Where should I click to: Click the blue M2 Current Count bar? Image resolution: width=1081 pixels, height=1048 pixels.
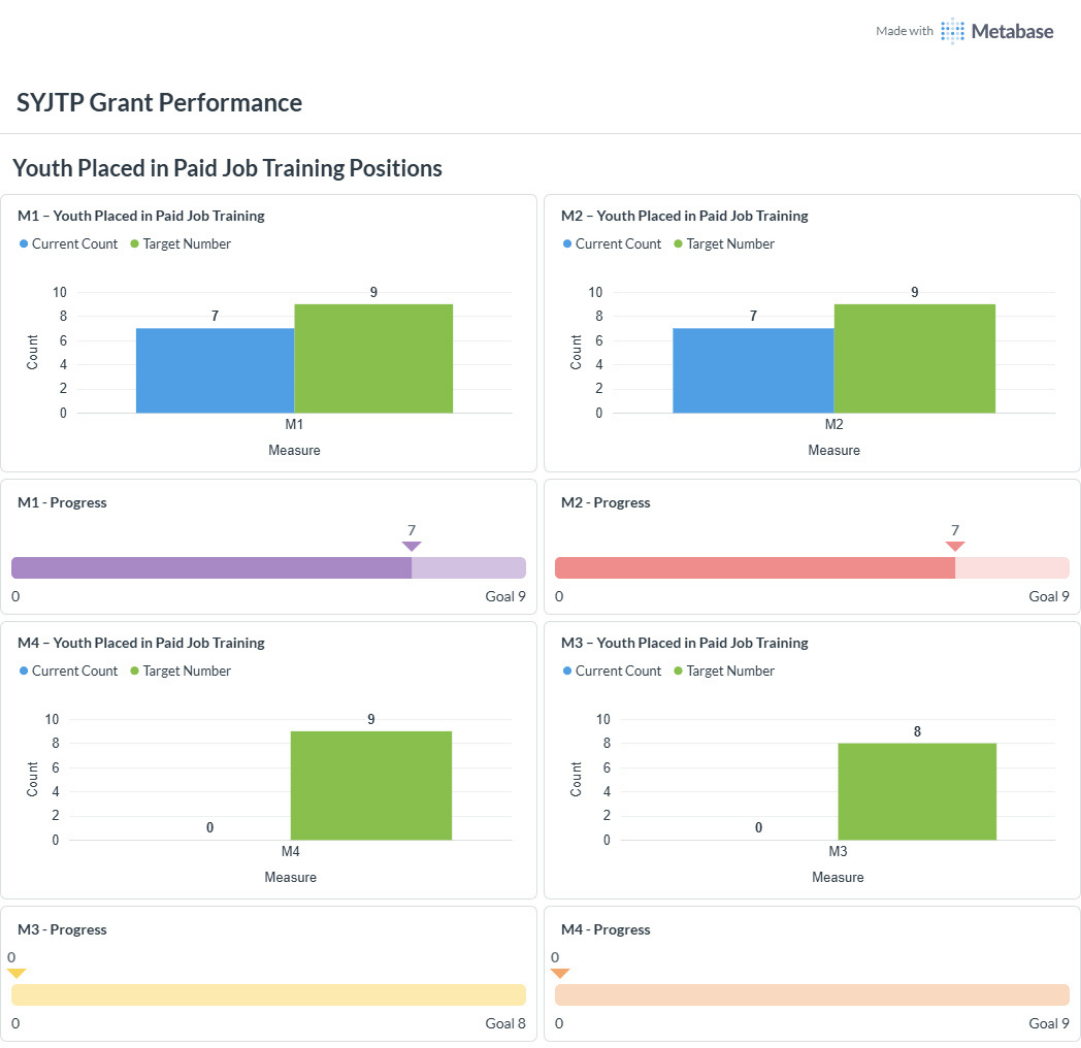point(753,371)
